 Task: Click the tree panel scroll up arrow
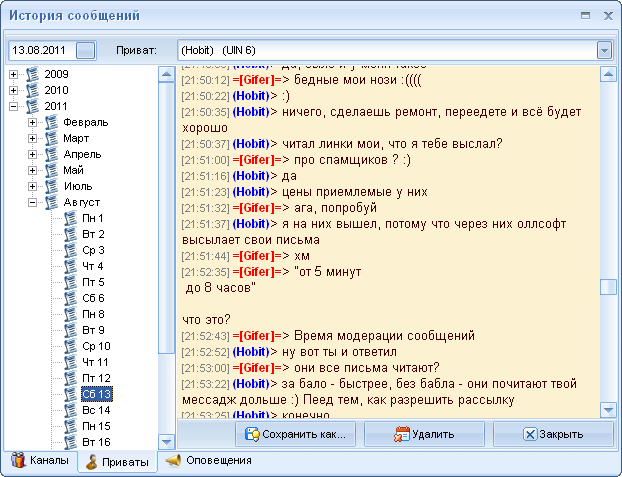tap(167, 74)
